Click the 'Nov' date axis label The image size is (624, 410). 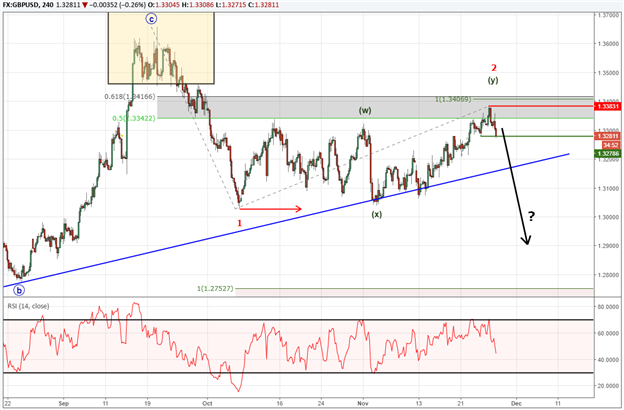pos(363,403)
